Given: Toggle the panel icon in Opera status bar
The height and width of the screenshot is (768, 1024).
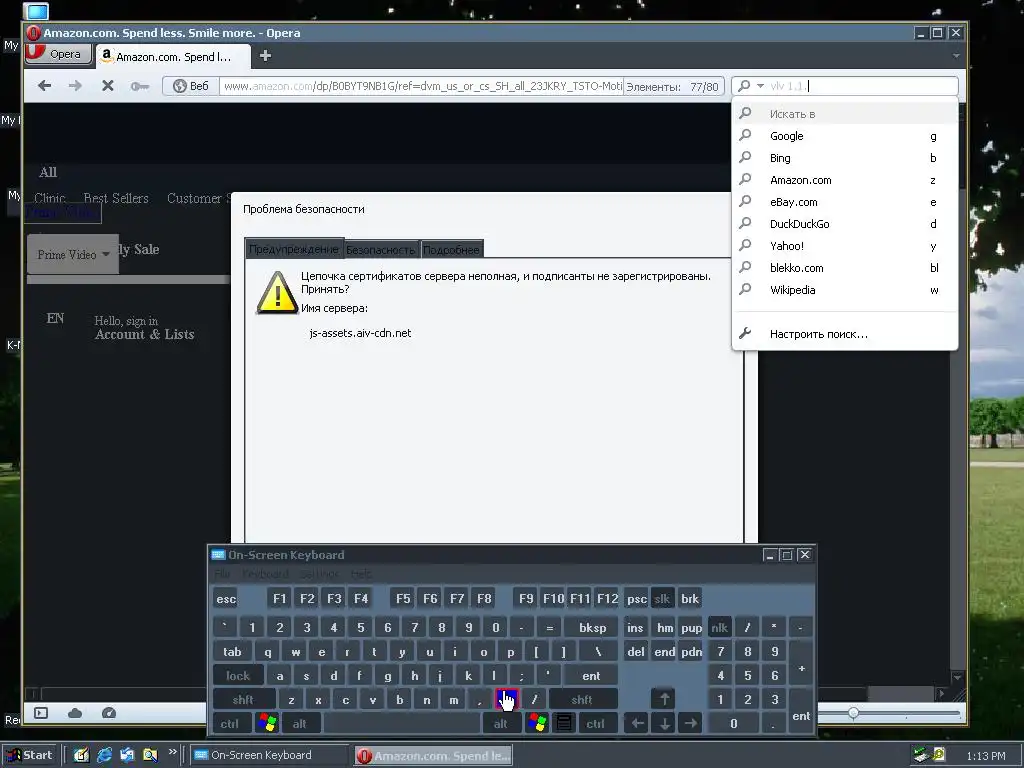Looking at the screenshot, I should coord(40,713).
